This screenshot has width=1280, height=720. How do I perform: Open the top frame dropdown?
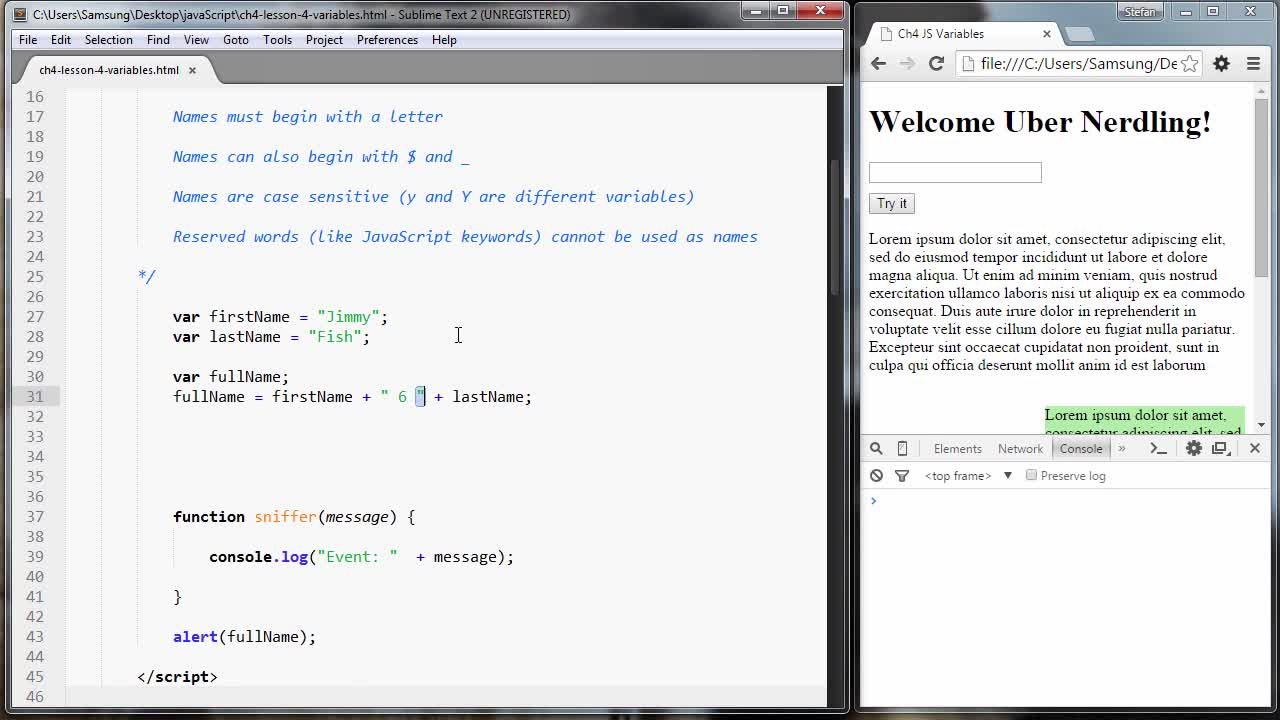(x=968, y=476)
